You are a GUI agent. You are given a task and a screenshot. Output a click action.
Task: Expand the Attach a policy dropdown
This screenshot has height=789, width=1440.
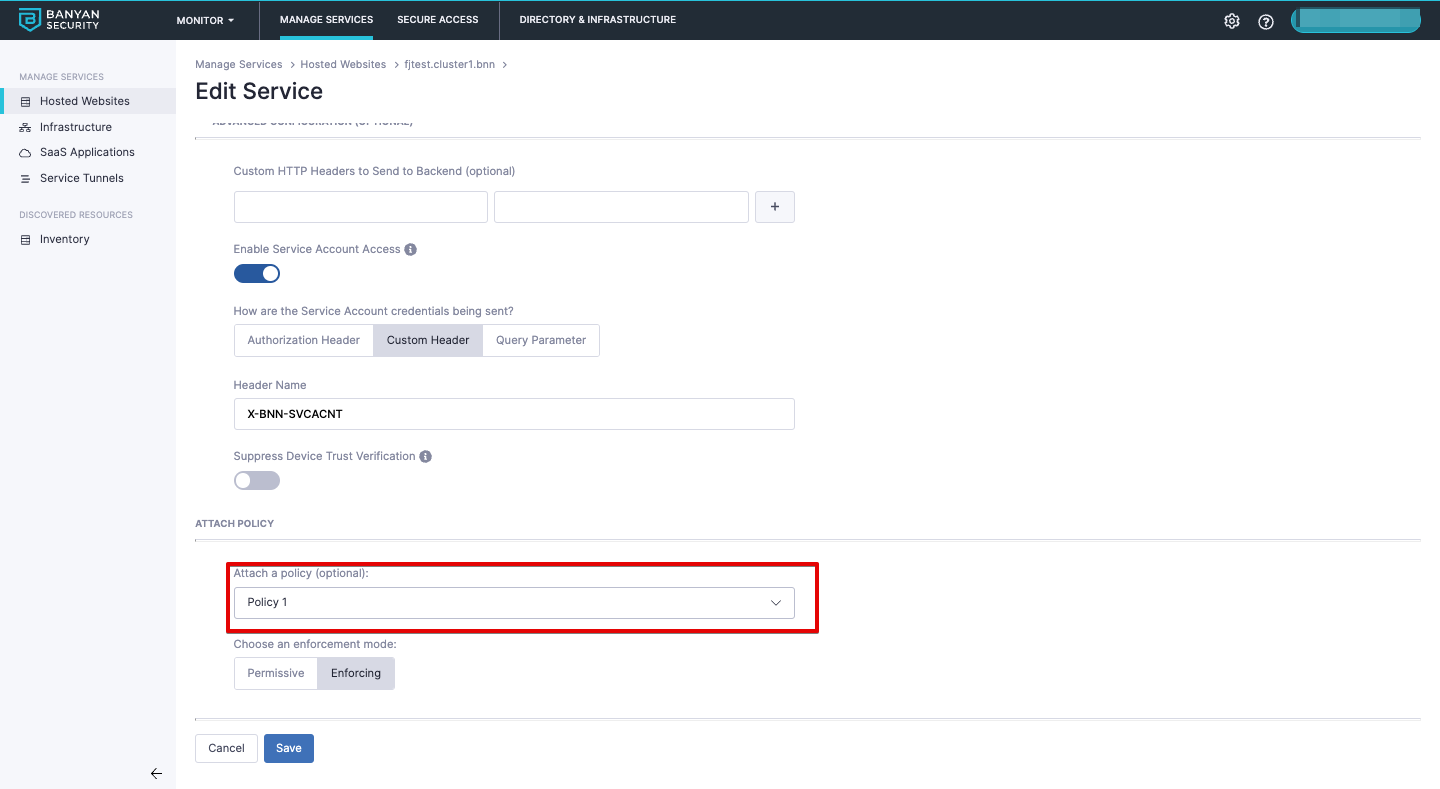tap(514, 602)
